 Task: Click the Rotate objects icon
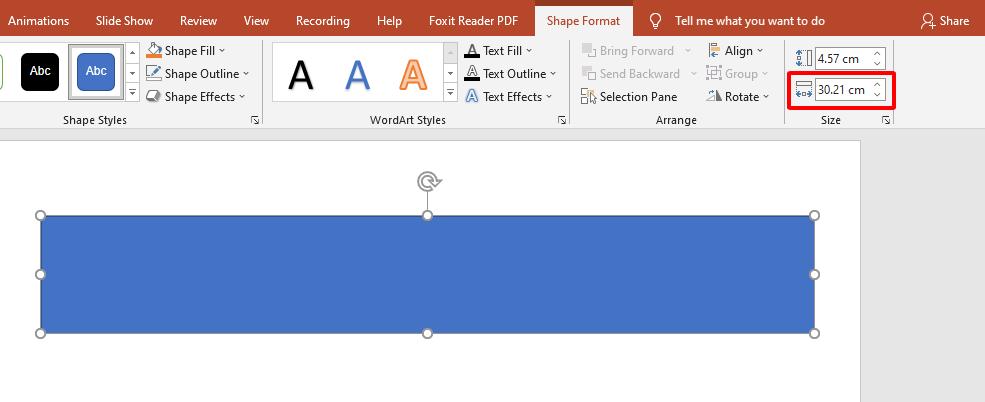(714, 97)
